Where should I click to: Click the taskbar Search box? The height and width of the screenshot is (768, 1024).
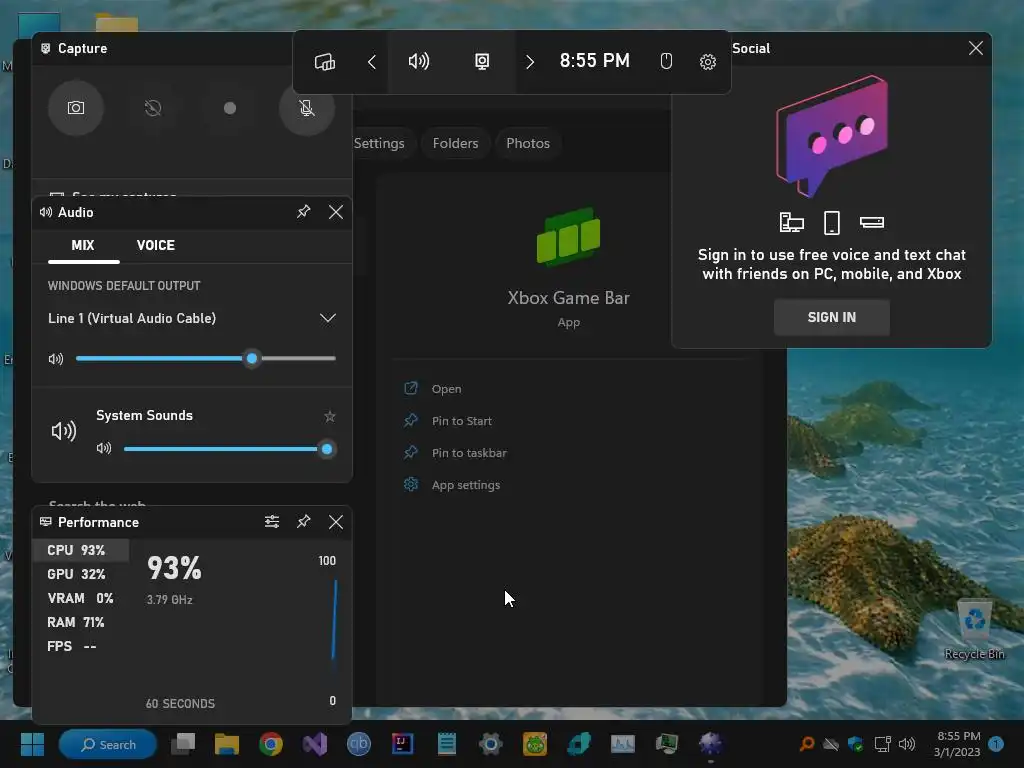coord(108,744)
